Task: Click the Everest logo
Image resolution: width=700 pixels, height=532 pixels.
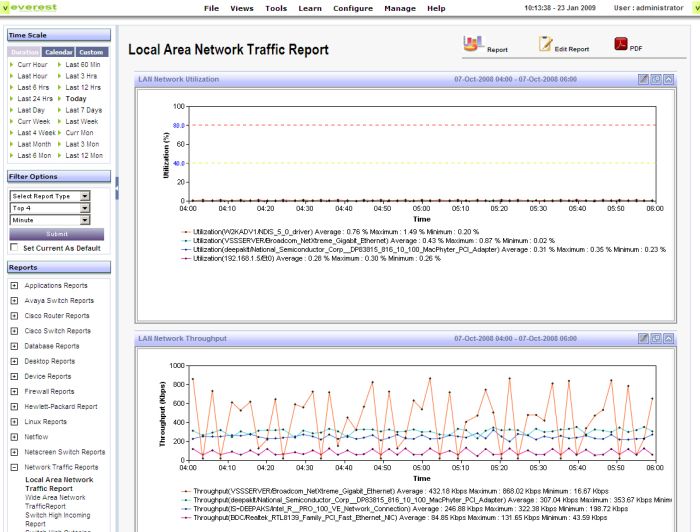Action: coord(29,8)
